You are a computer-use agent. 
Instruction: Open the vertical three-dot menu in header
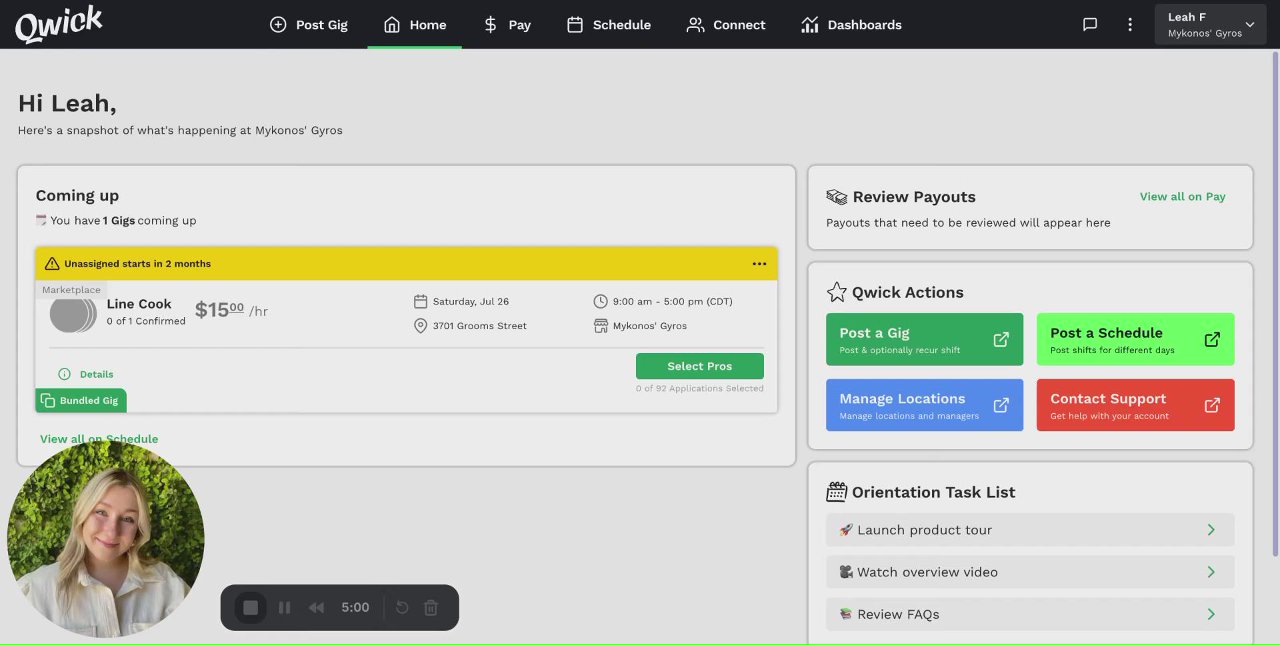point(1130,25)
